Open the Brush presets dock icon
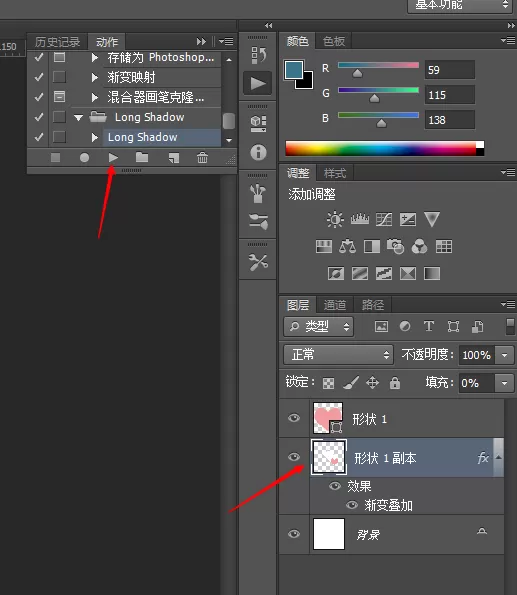Viewport: 517px width, 595px height. 258,194
